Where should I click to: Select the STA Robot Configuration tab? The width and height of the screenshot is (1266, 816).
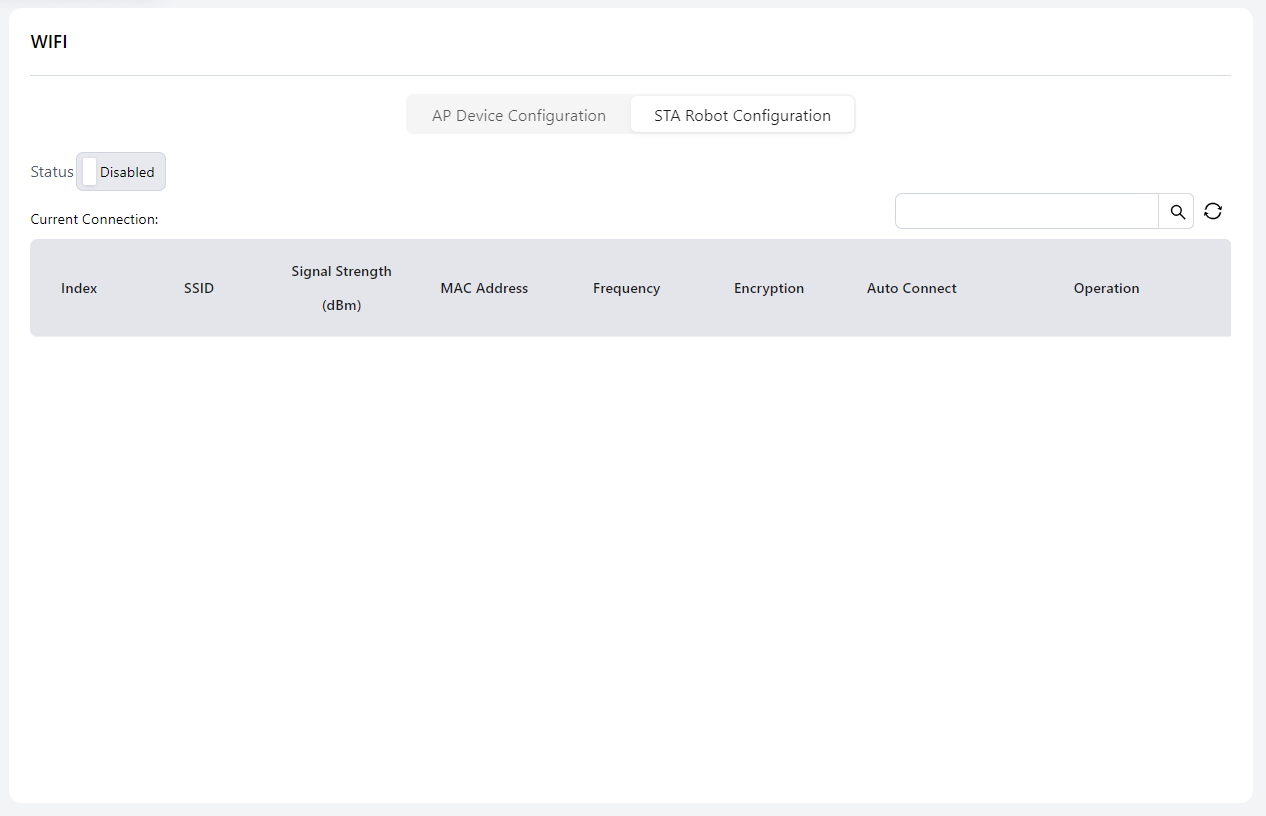[x=742, y=115]
